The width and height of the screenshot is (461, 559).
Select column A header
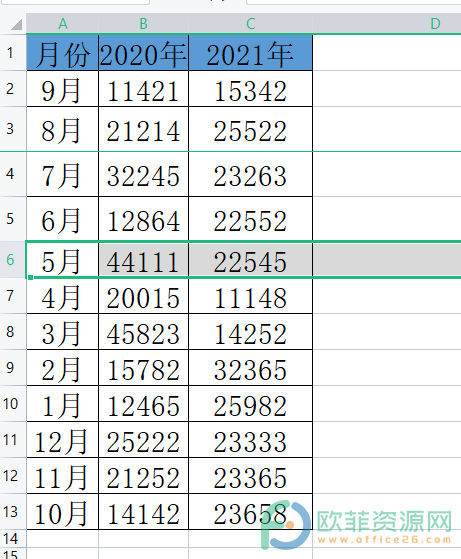[x=62, y=24]
